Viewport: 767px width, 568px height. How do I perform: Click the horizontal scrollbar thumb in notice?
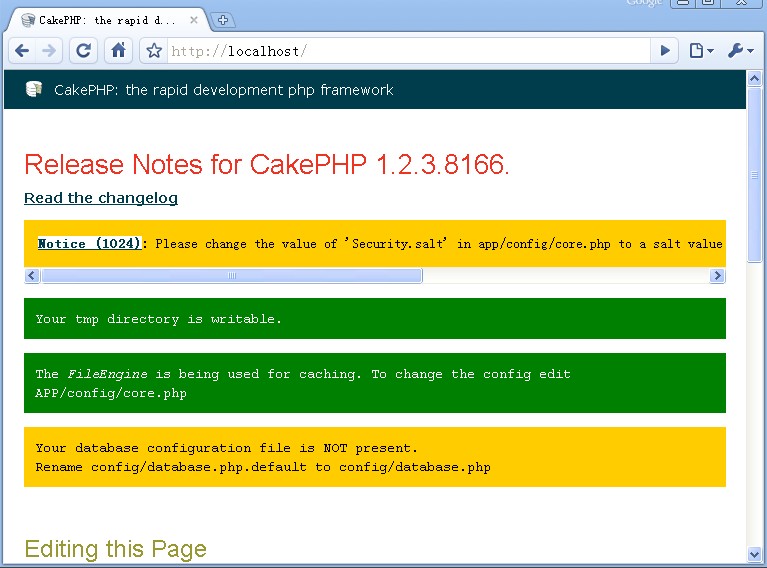pyautogui.click(x=232, y=275)
